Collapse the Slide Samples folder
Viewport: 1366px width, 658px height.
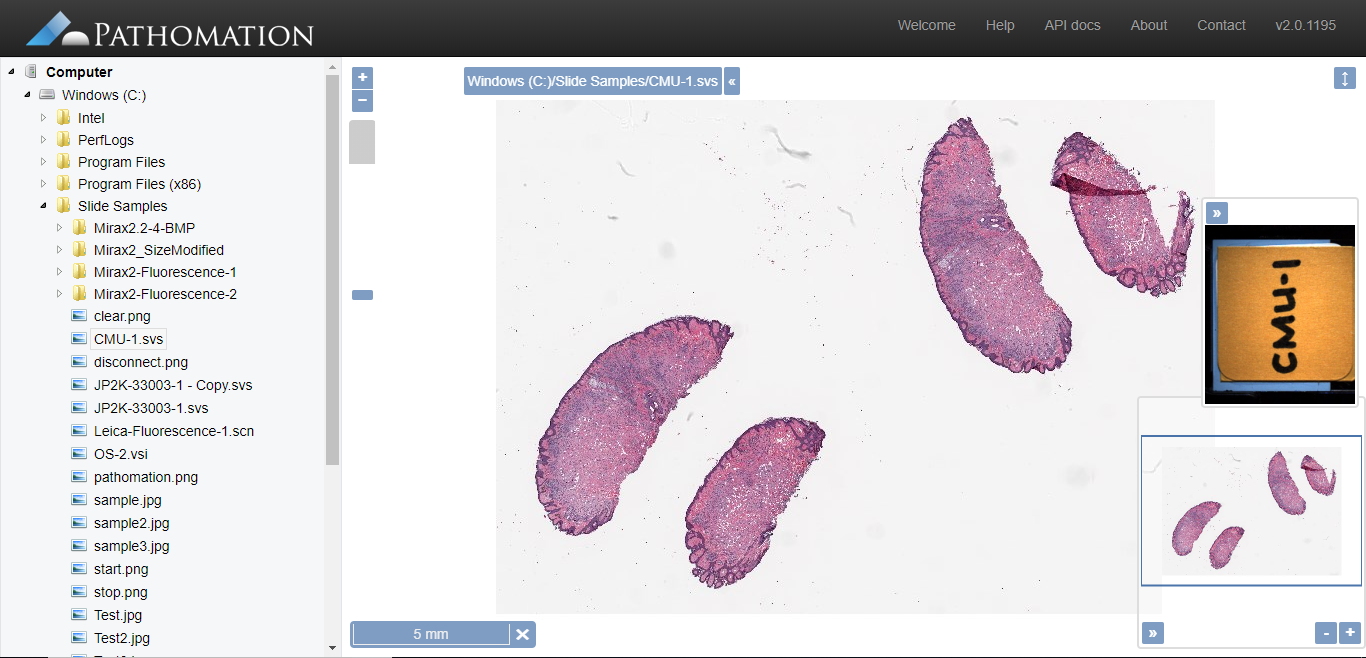click(x=43, y=206)
